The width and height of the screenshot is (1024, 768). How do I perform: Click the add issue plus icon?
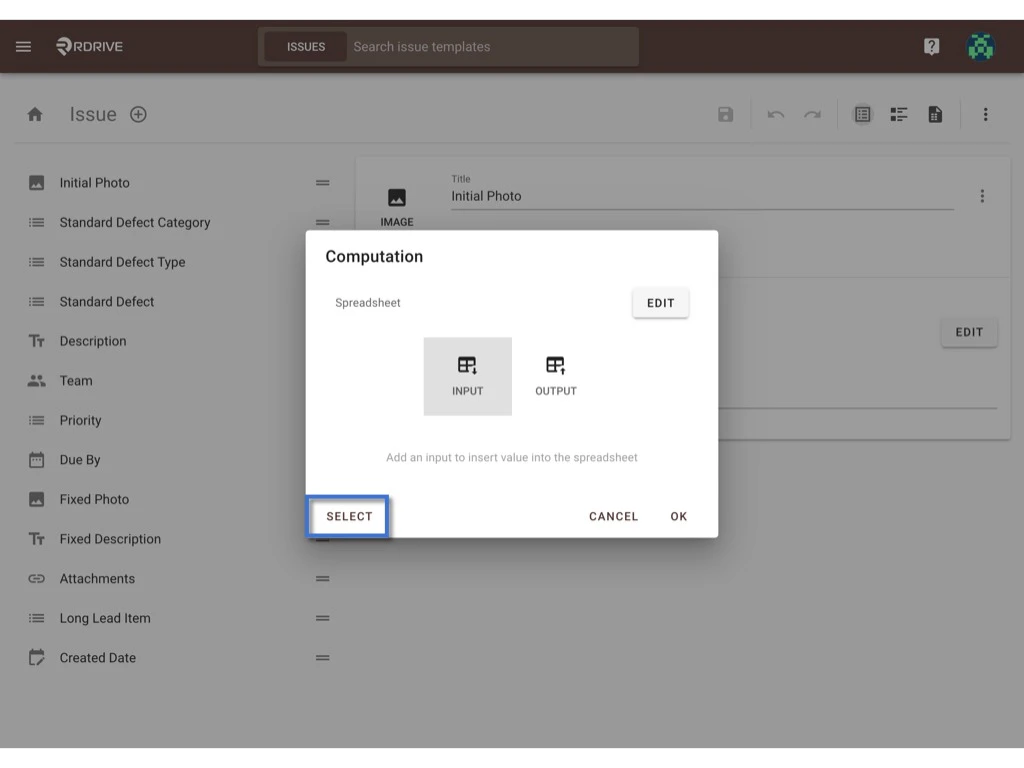[x=138, y=115]
